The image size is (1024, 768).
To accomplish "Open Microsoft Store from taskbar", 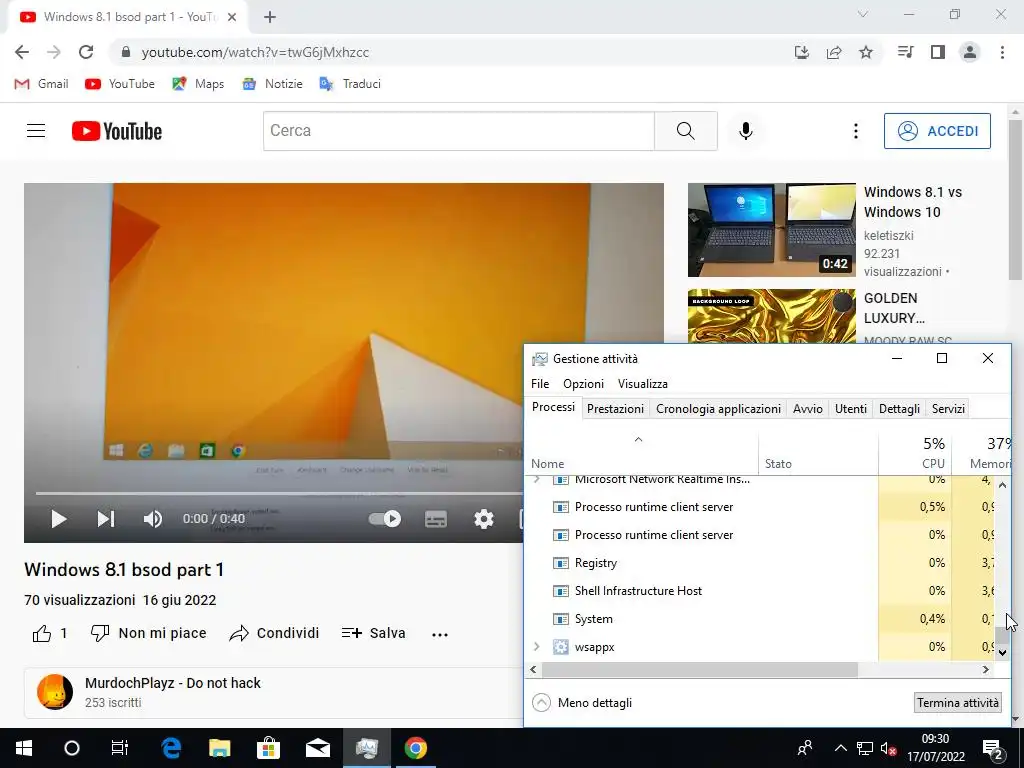I will [x=268, y=748].
